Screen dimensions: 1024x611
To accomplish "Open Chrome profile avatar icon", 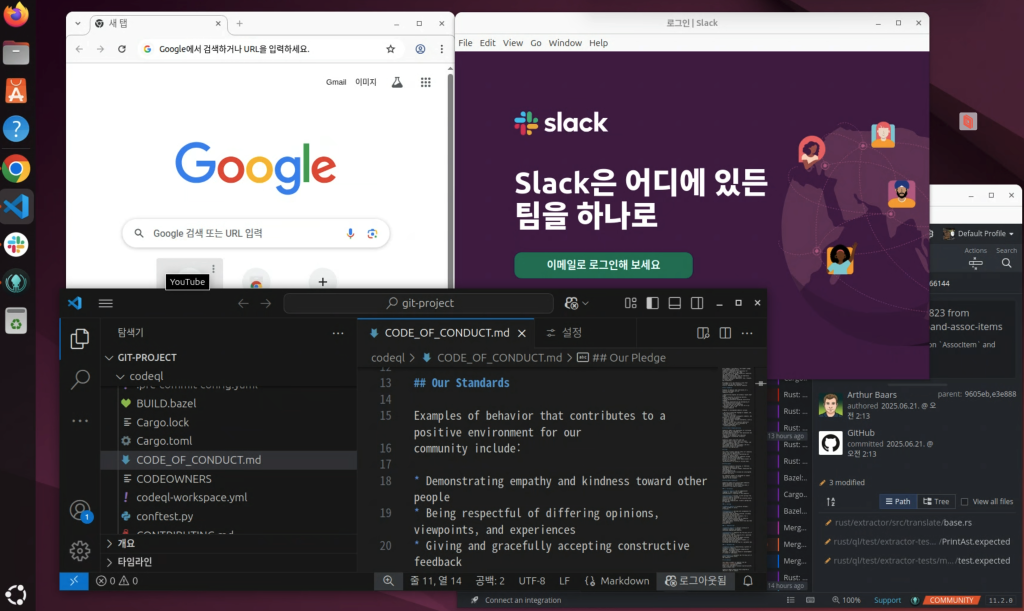I will pos(421,49).
